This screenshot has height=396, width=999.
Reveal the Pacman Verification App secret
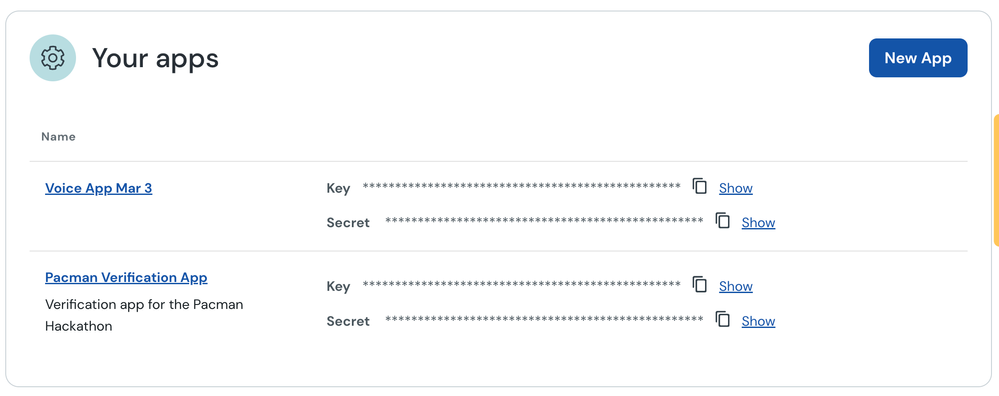click(x=758, y=322)
